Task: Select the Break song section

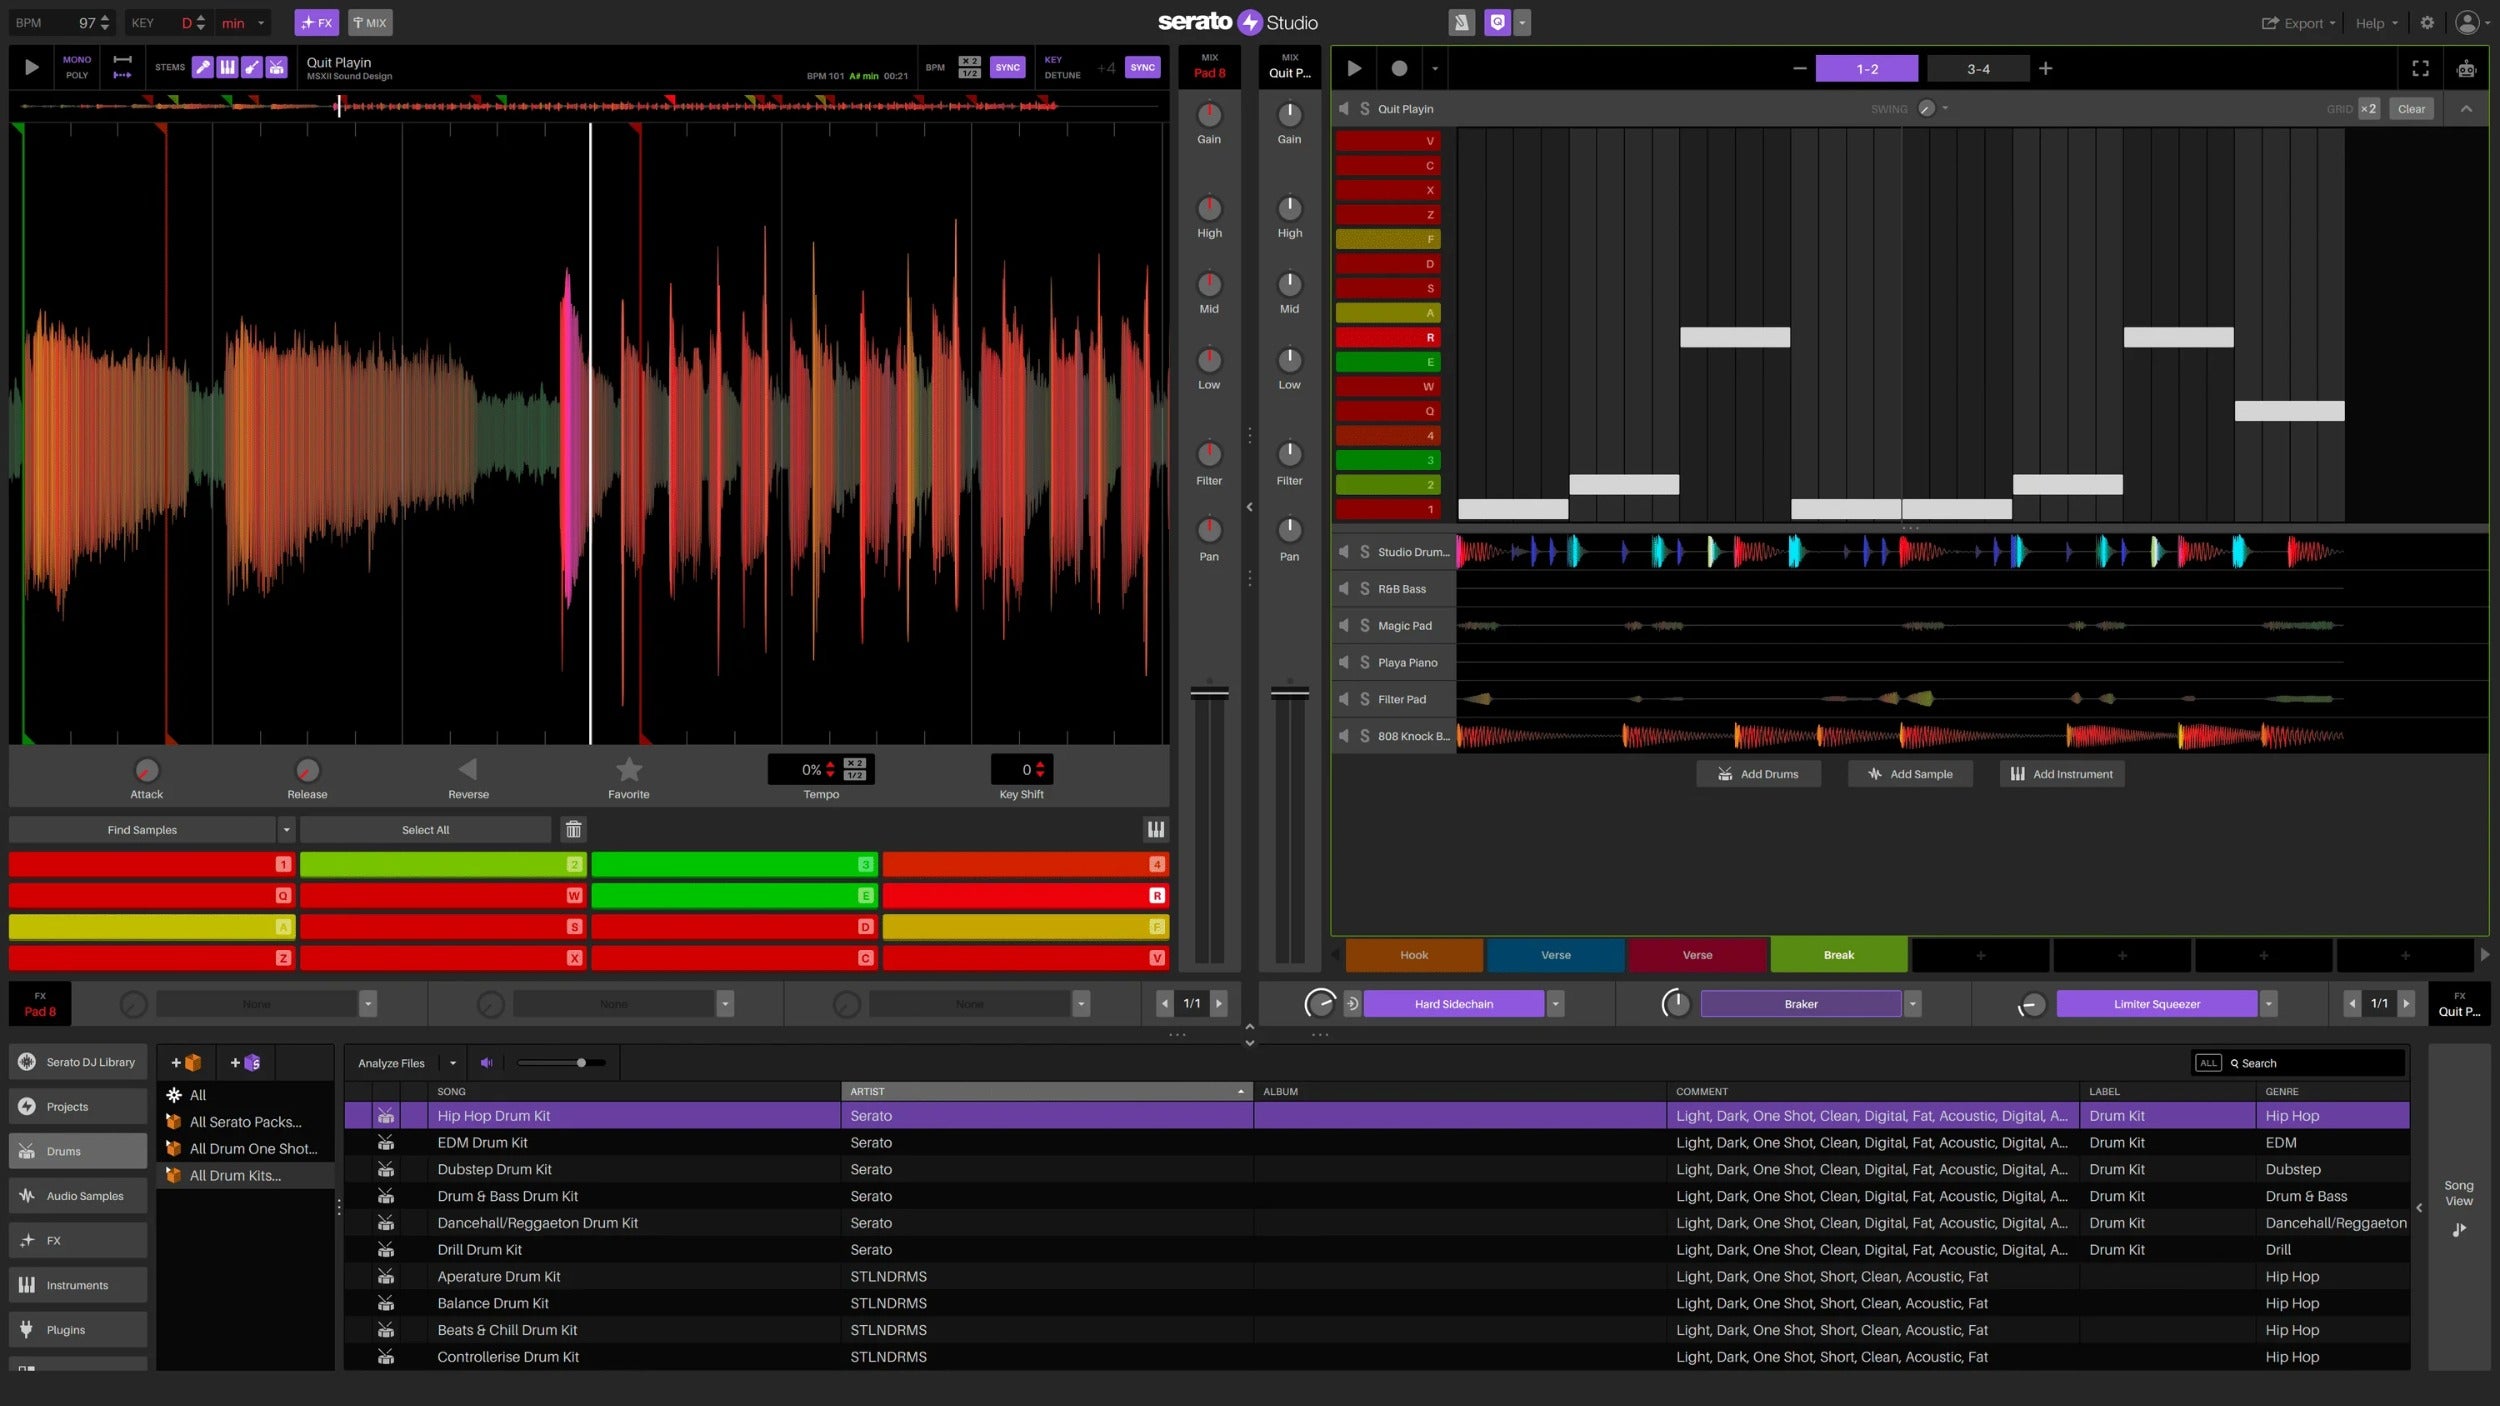Action: [1838, 955]
